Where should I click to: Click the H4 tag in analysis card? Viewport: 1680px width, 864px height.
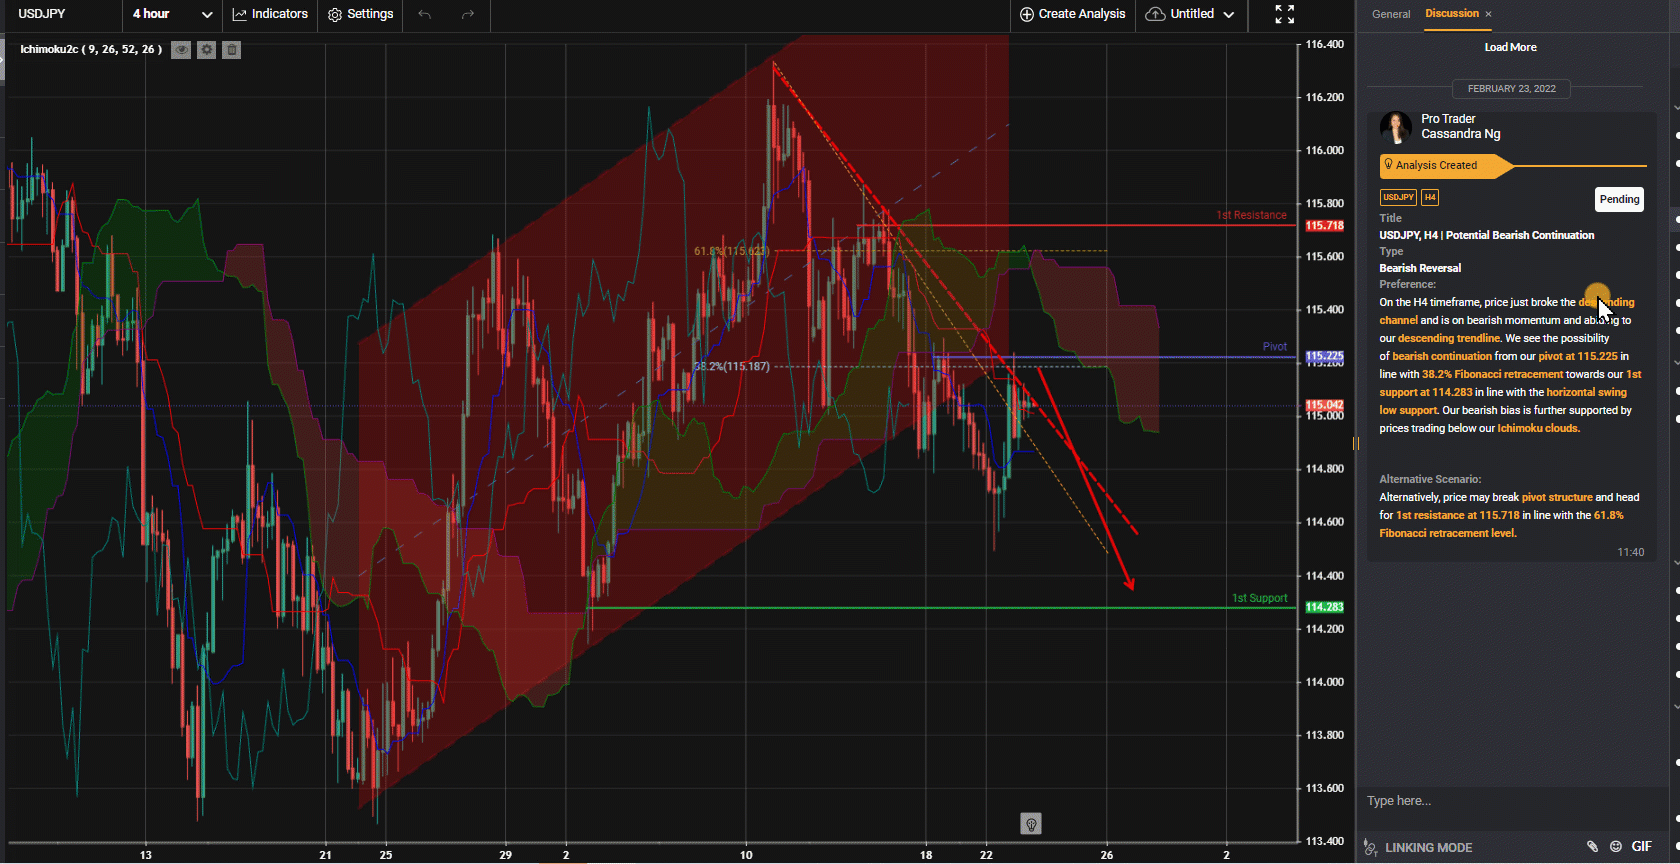(1430, 198)
